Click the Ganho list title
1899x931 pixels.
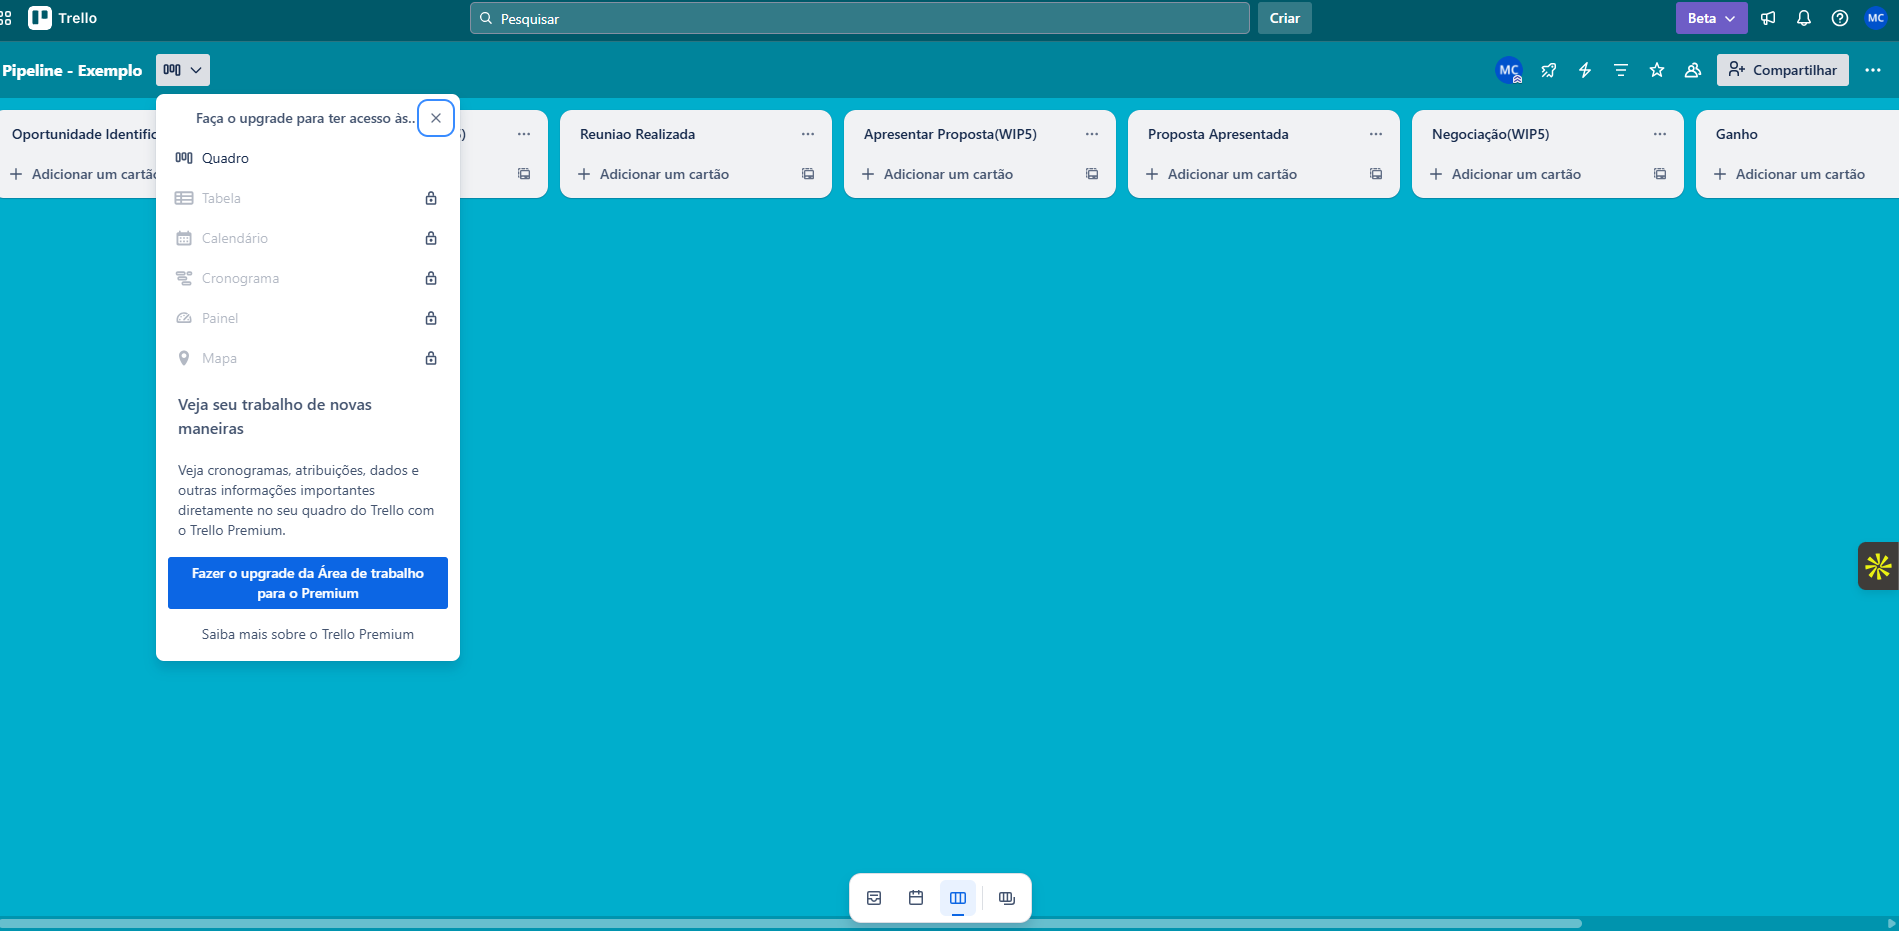pyautogui.click(x=1737, y=134)
